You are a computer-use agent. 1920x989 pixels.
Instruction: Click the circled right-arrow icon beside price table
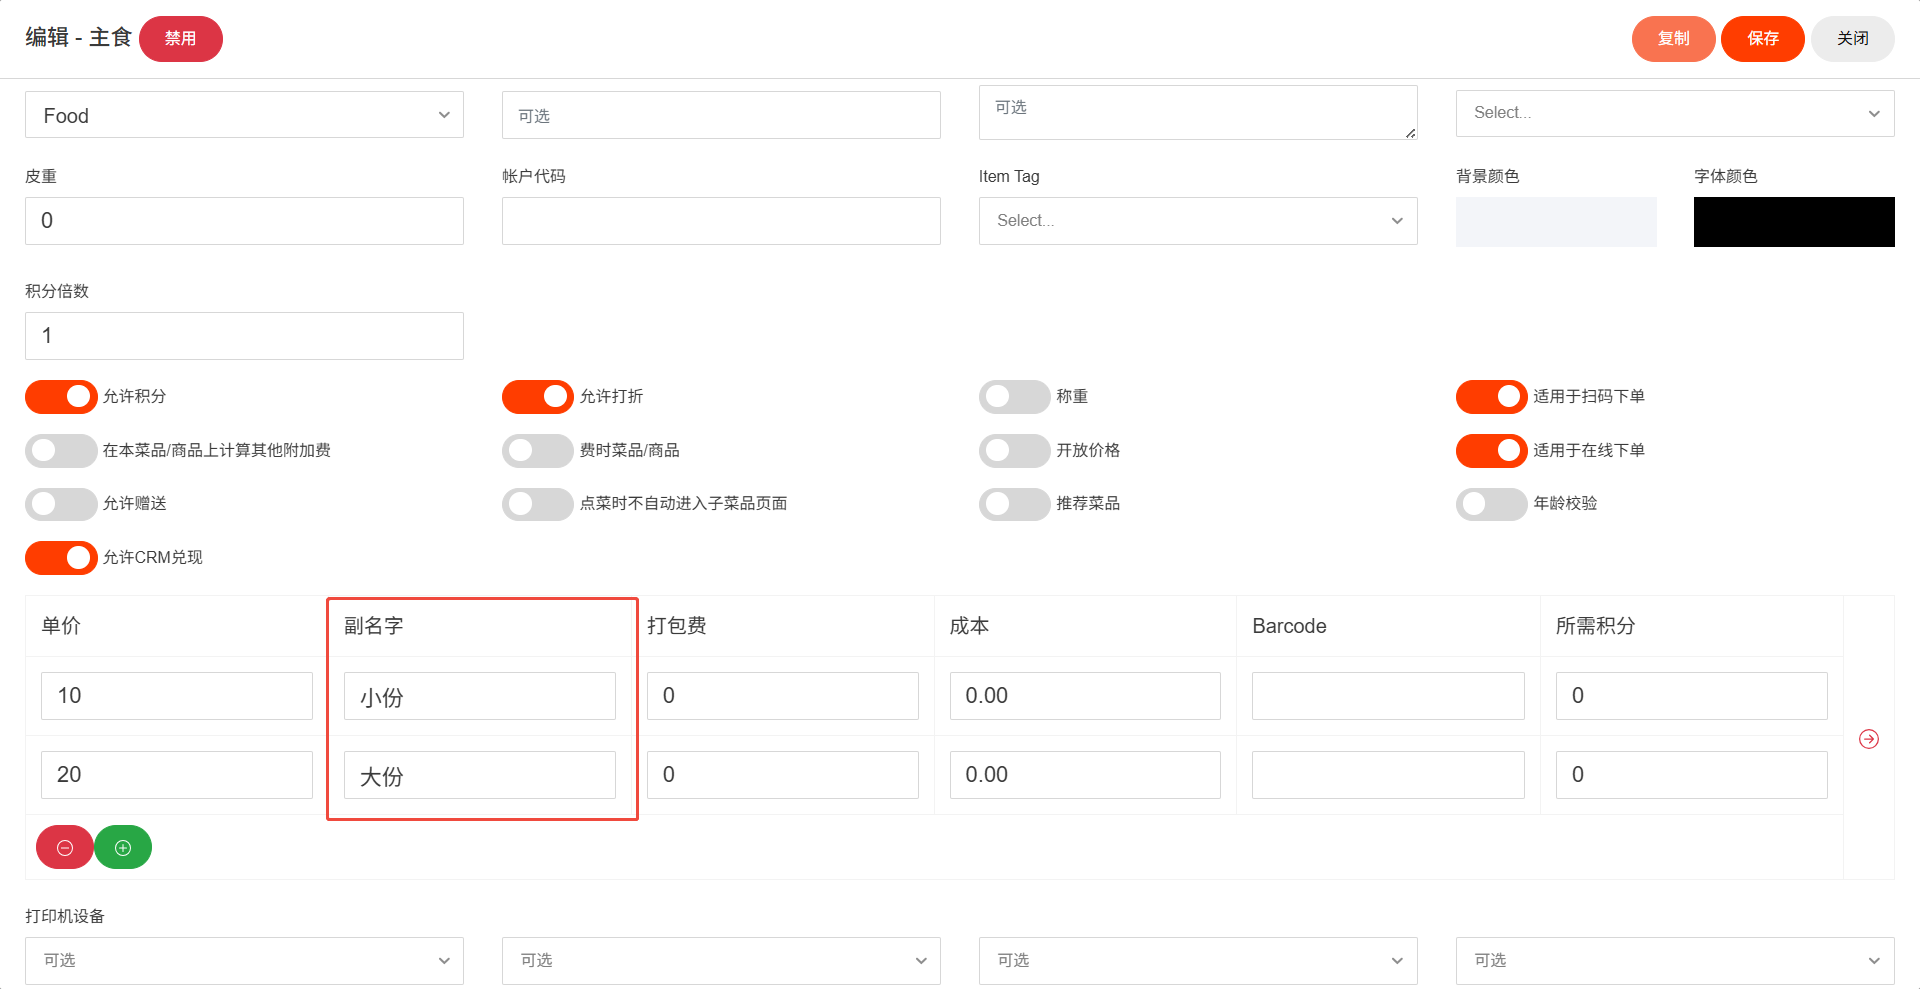point(1868,739)
